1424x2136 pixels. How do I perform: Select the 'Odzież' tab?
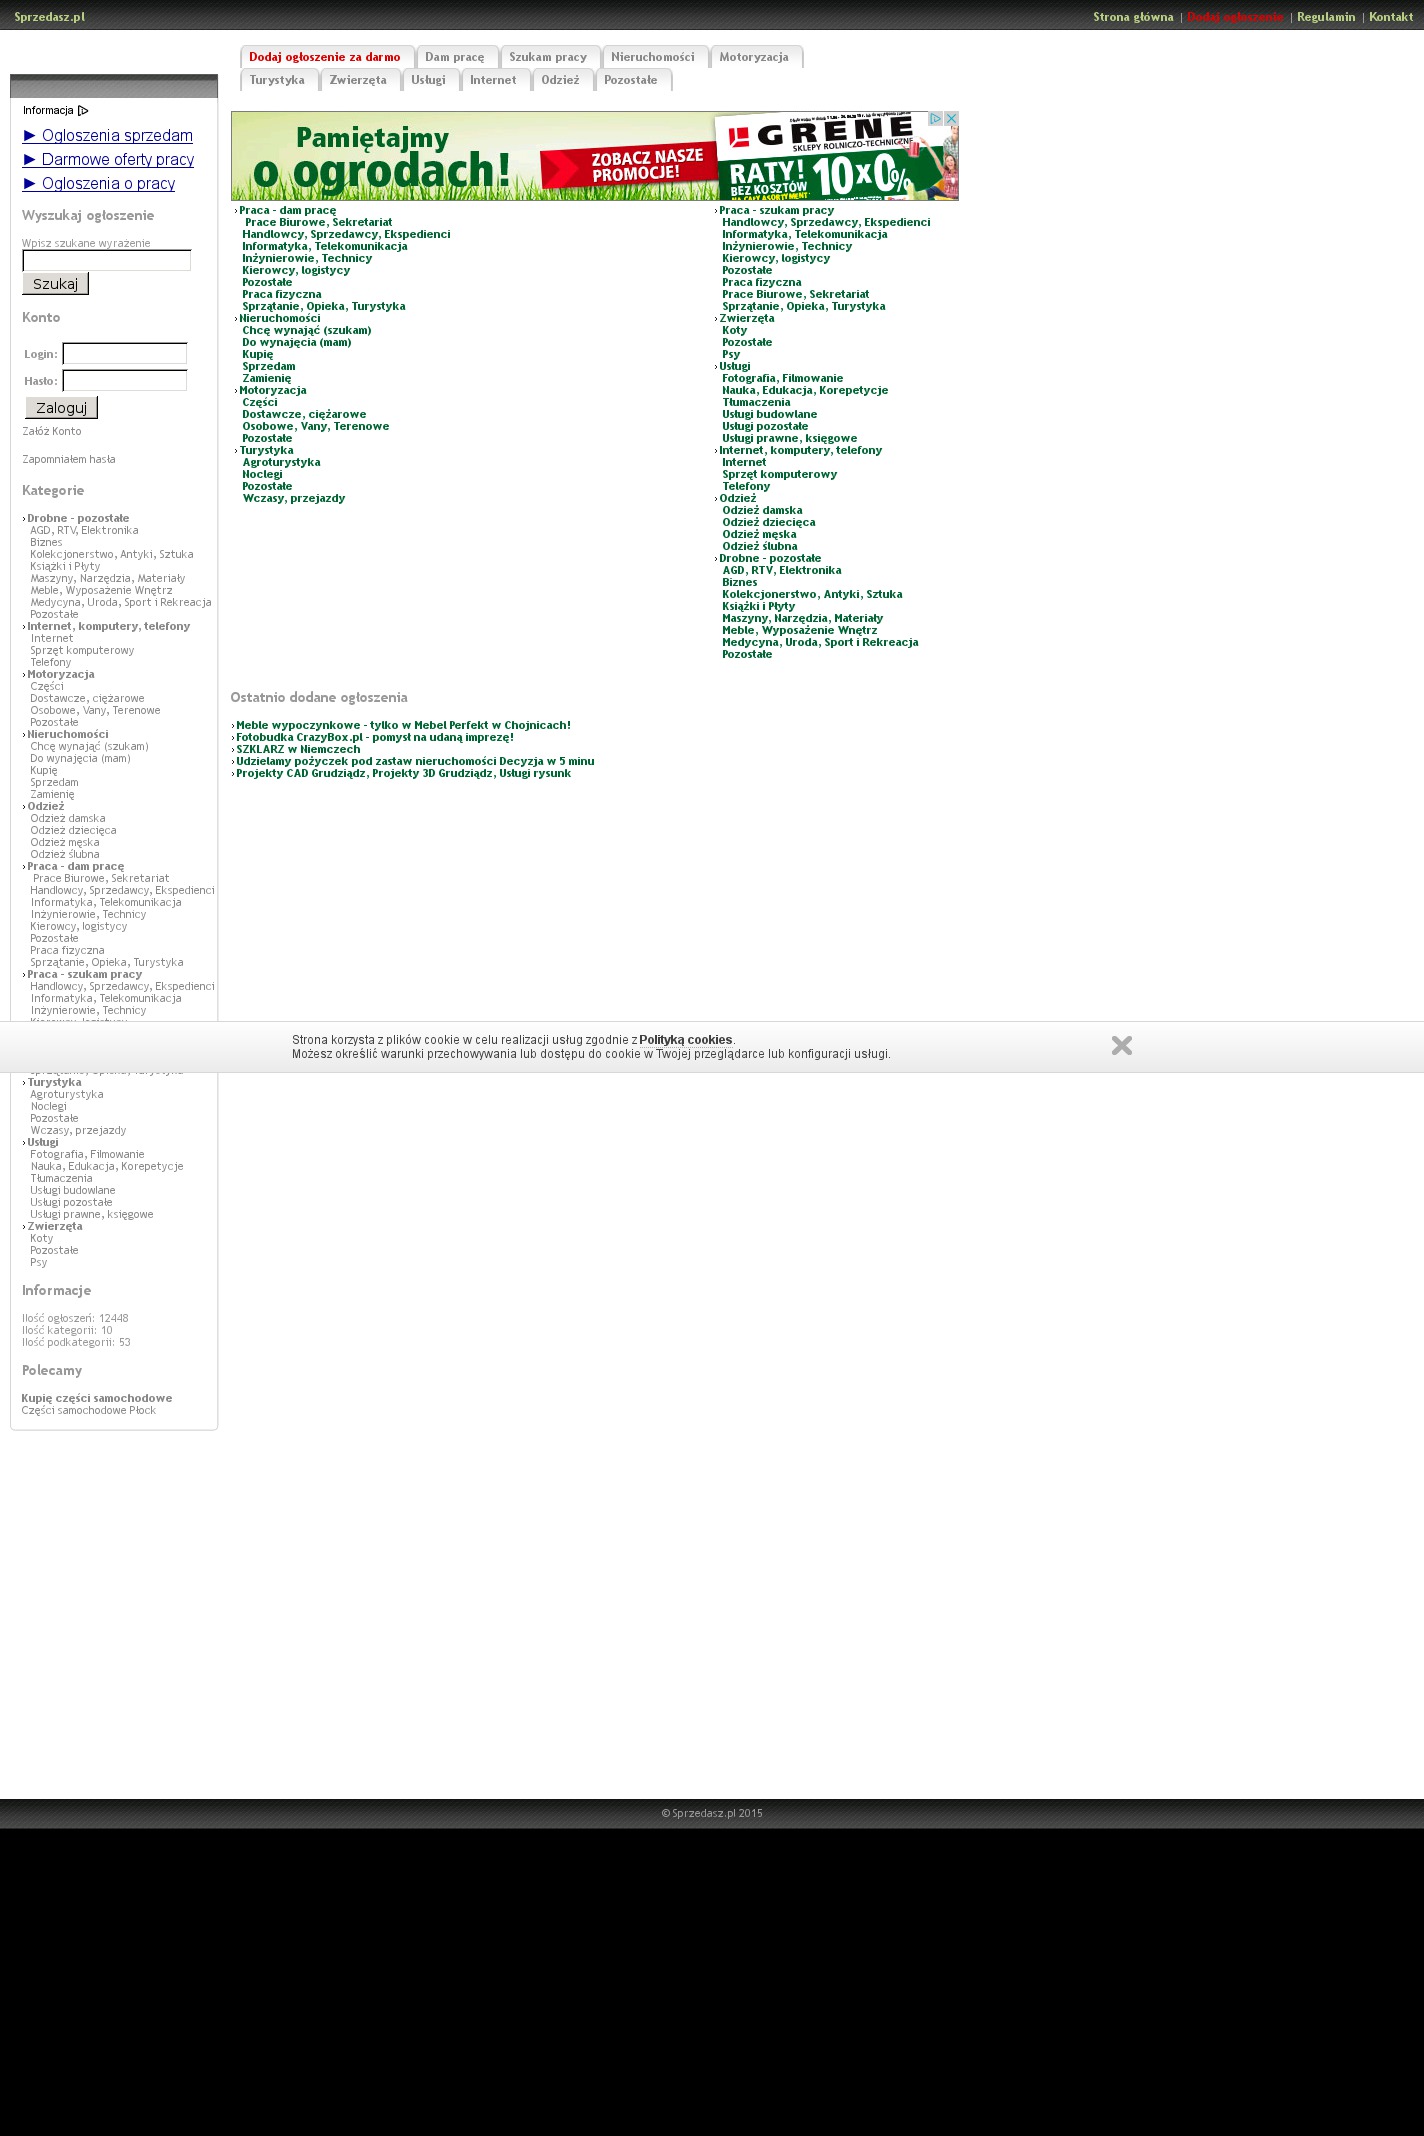coord(560,80)
